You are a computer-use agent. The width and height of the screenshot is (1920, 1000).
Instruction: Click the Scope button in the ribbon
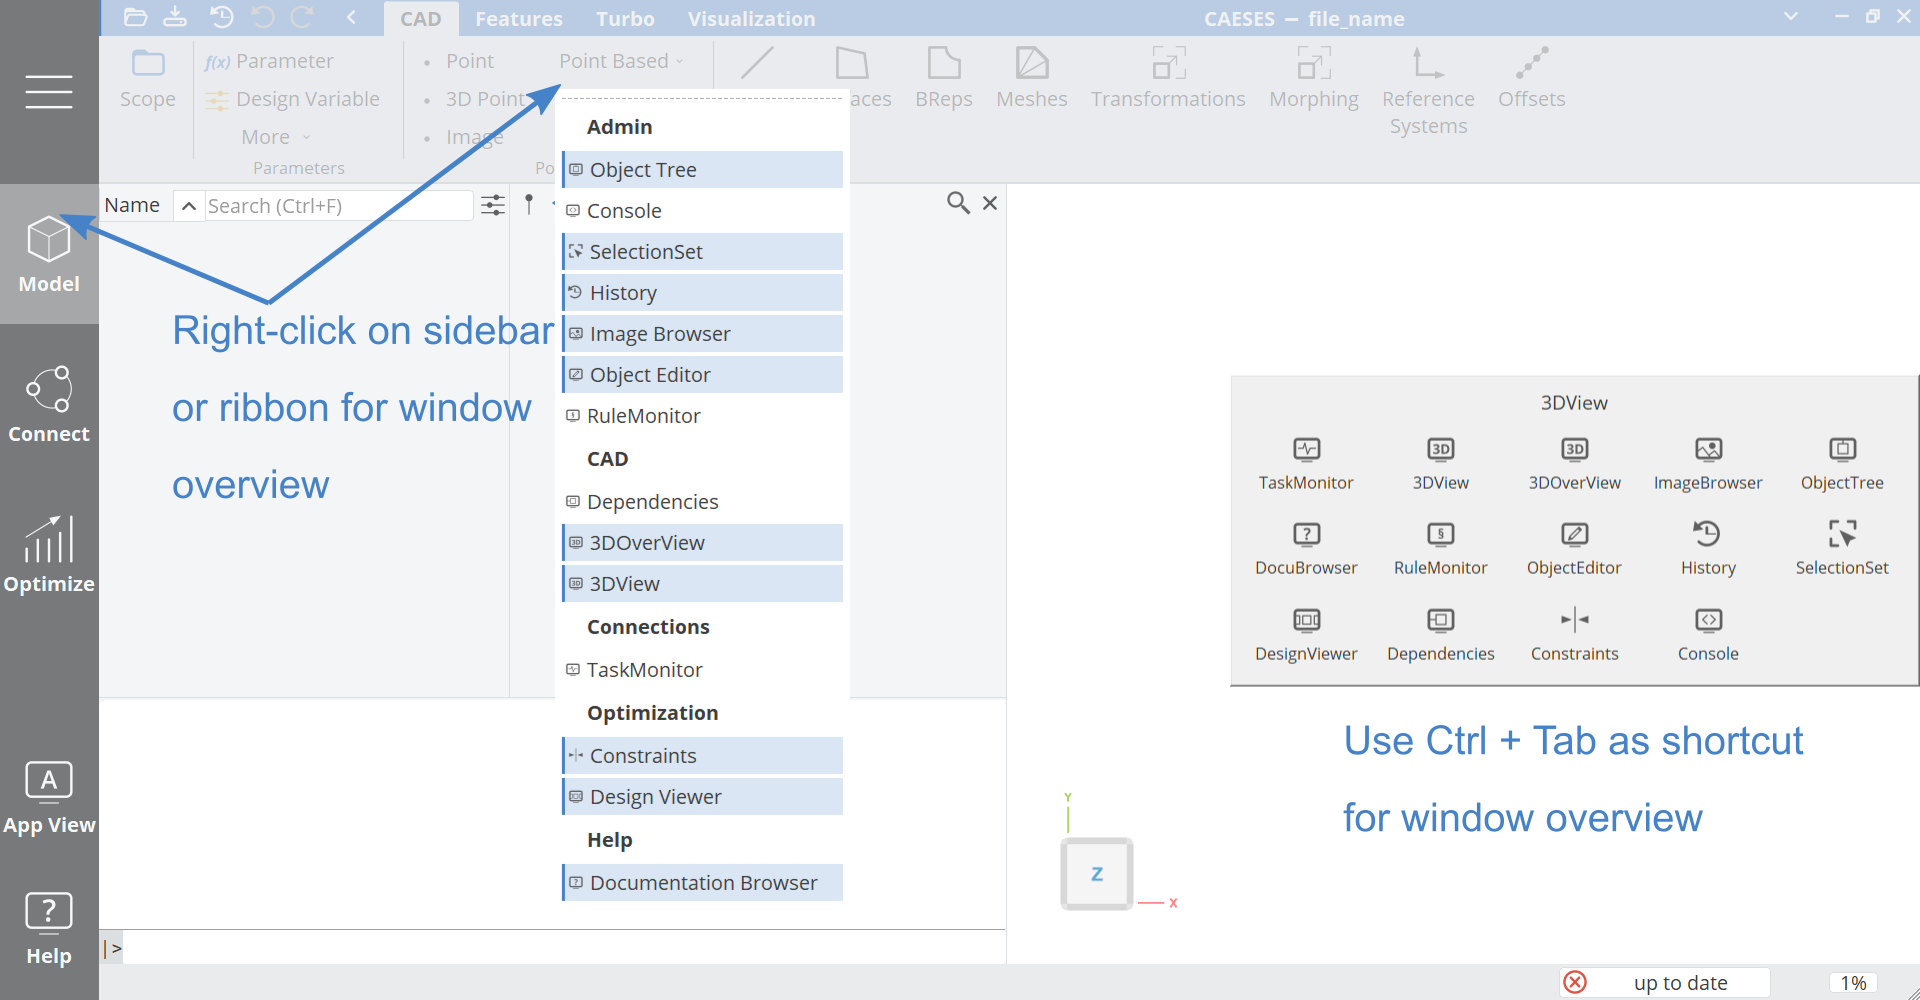[x=148, y=79]
